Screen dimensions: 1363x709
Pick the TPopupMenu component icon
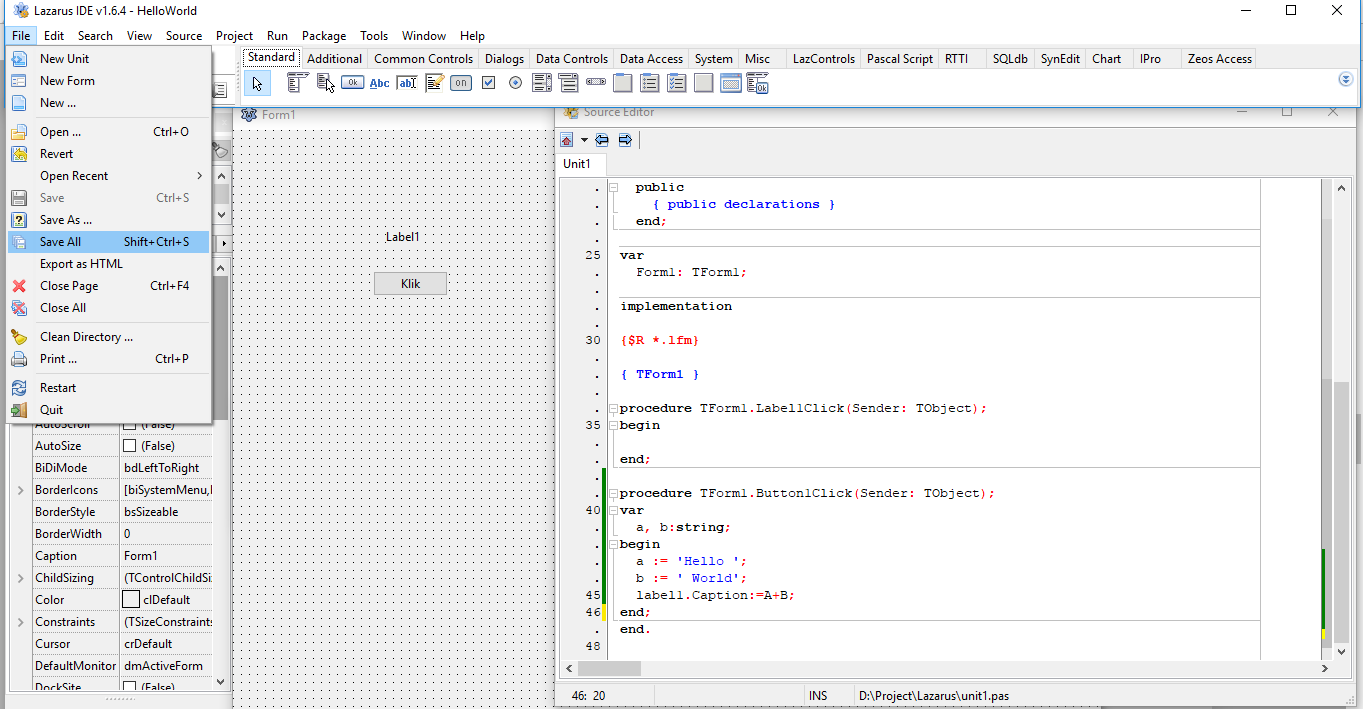pyautogui.click(x=325, y=83)
